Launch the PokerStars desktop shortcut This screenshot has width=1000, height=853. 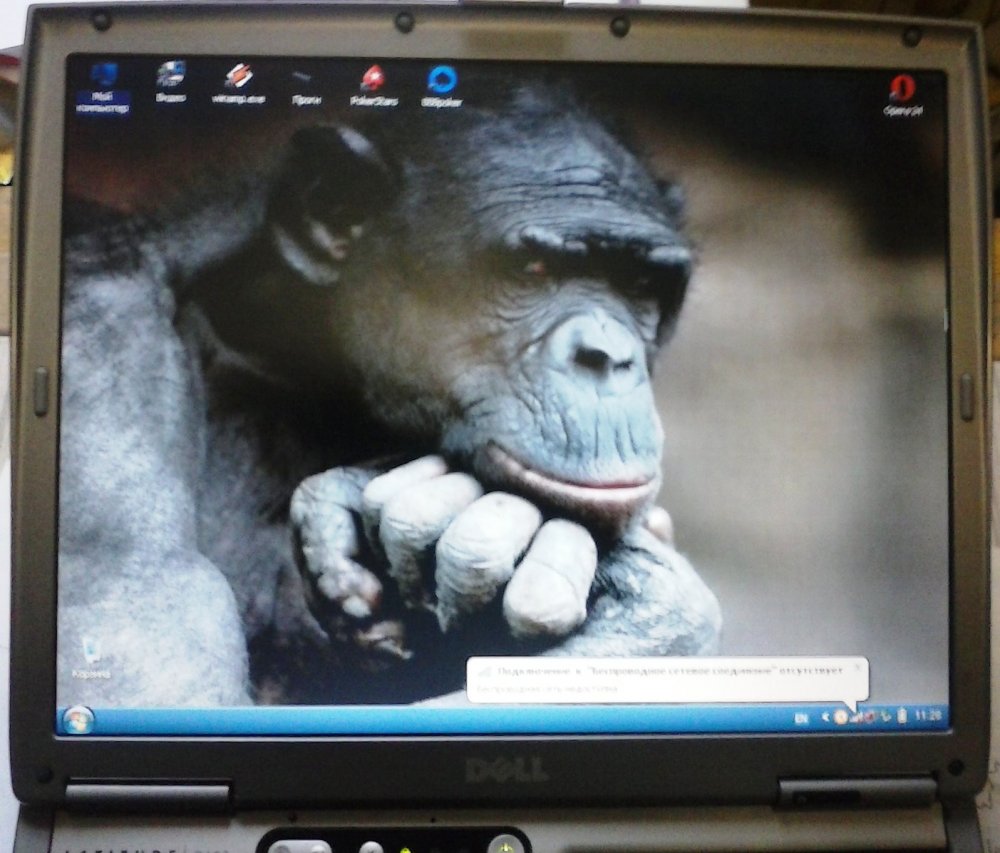373,84
